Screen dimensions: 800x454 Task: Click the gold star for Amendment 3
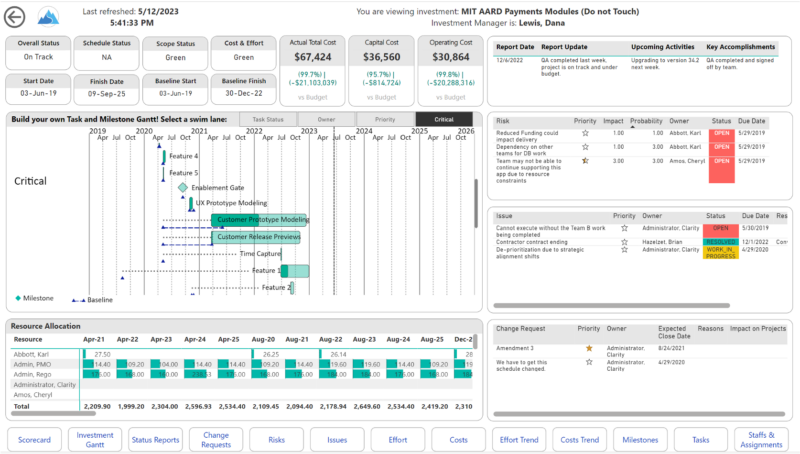(589, 348)
